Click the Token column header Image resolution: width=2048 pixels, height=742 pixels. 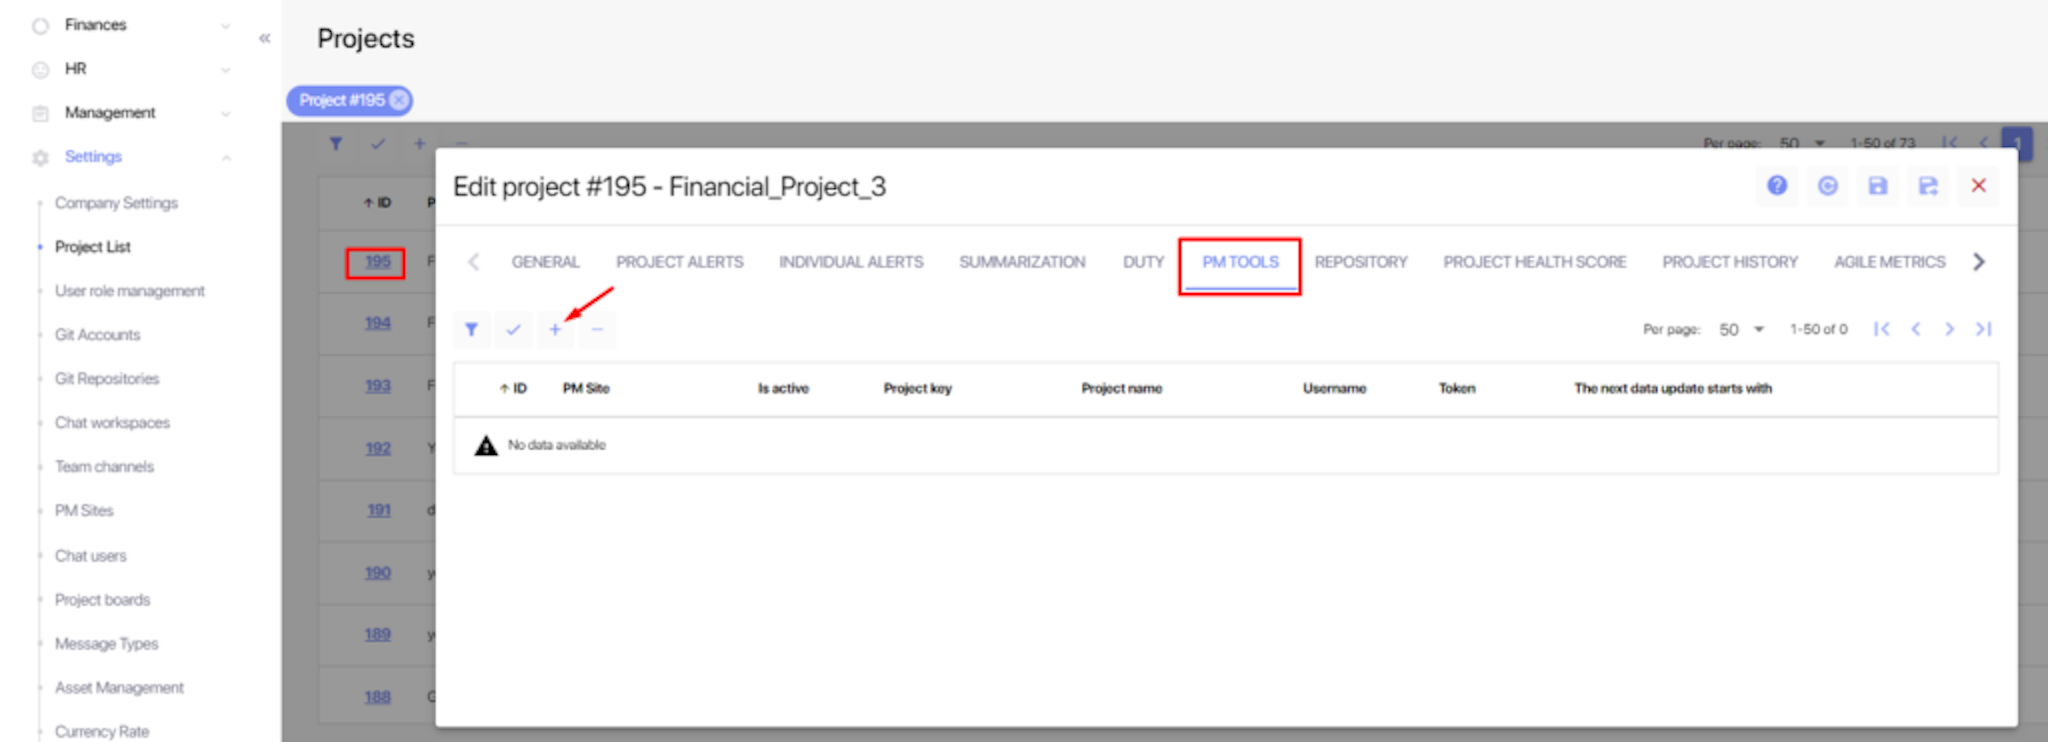pos(1457,388)
